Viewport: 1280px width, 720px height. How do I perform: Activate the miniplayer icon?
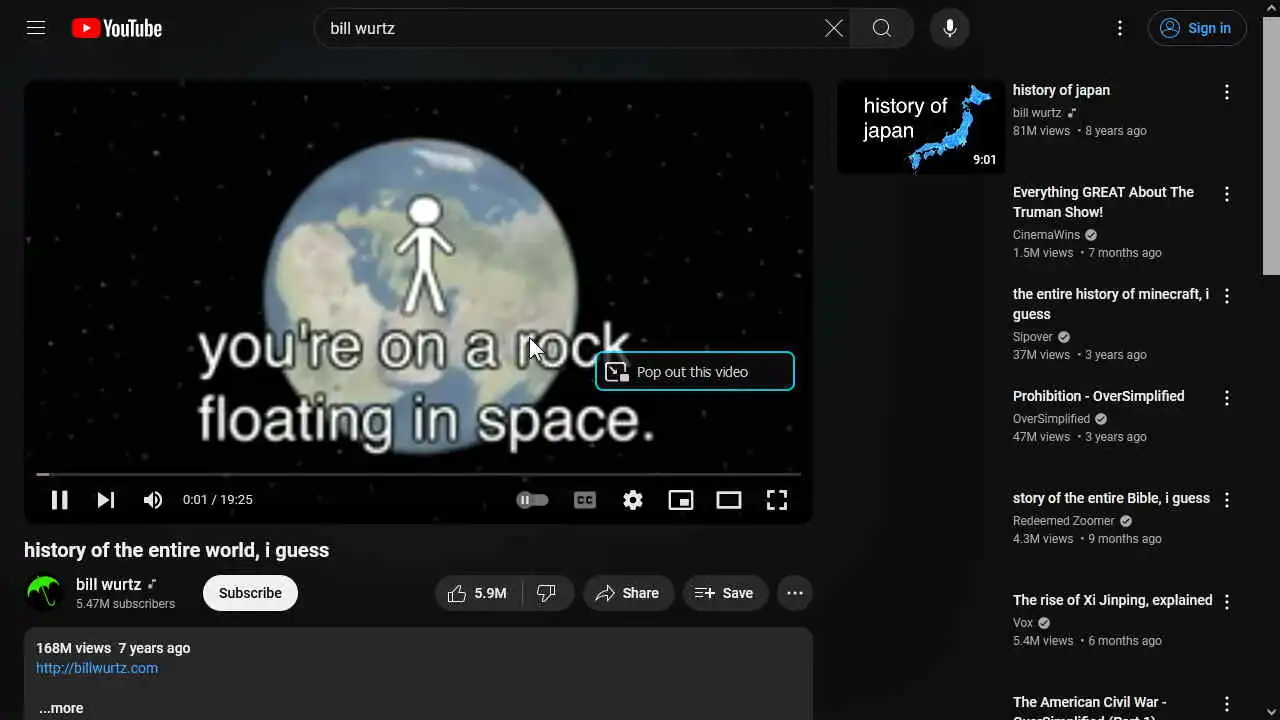(x=681, y=500)
